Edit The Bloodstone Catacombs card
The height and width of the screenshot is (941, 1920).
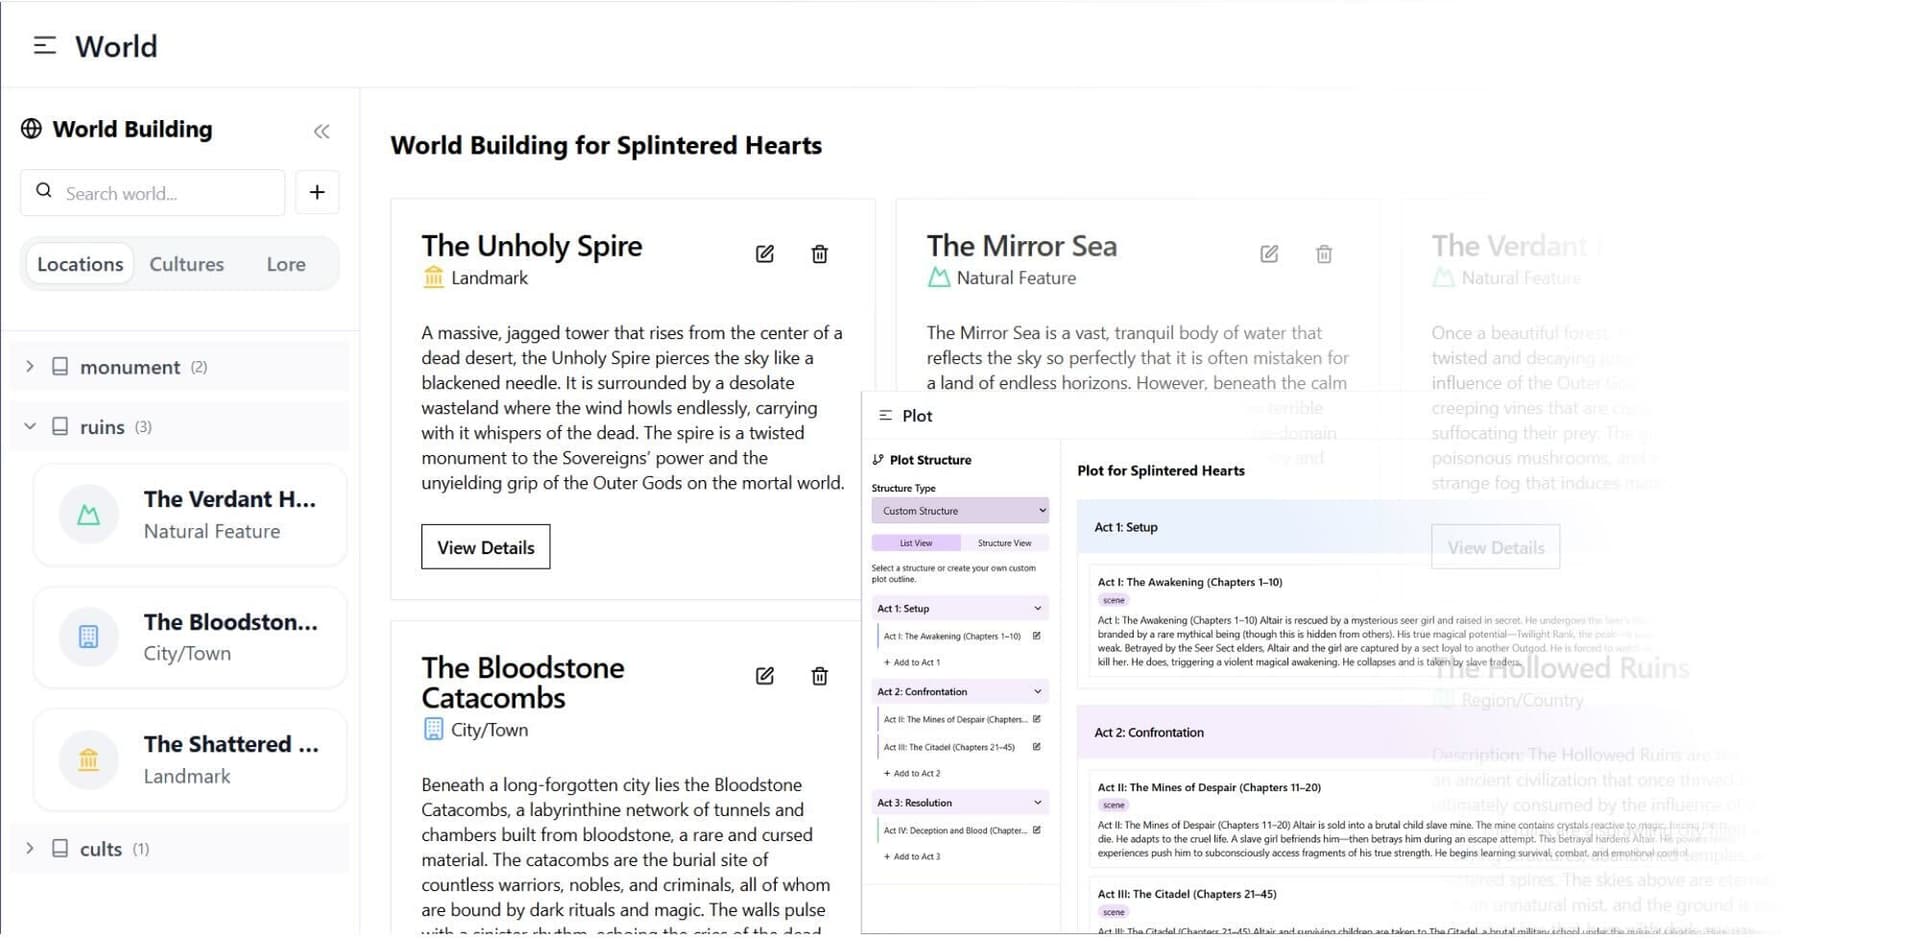[765, 676]
